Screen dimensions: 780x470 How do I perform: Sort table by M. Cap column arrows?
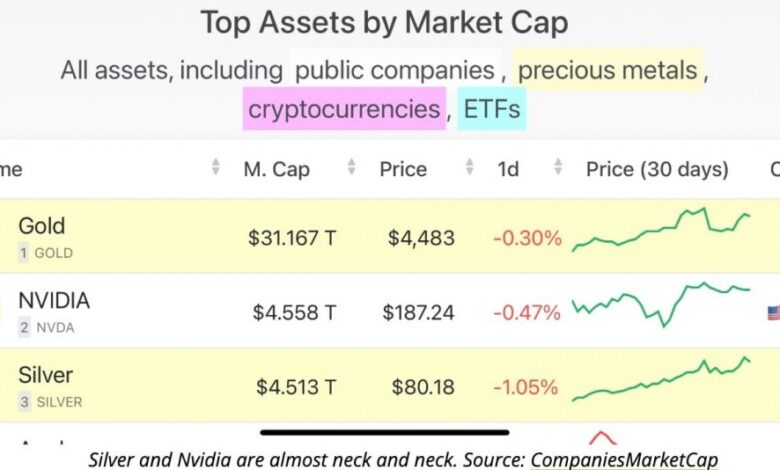[x=351, y=169]
